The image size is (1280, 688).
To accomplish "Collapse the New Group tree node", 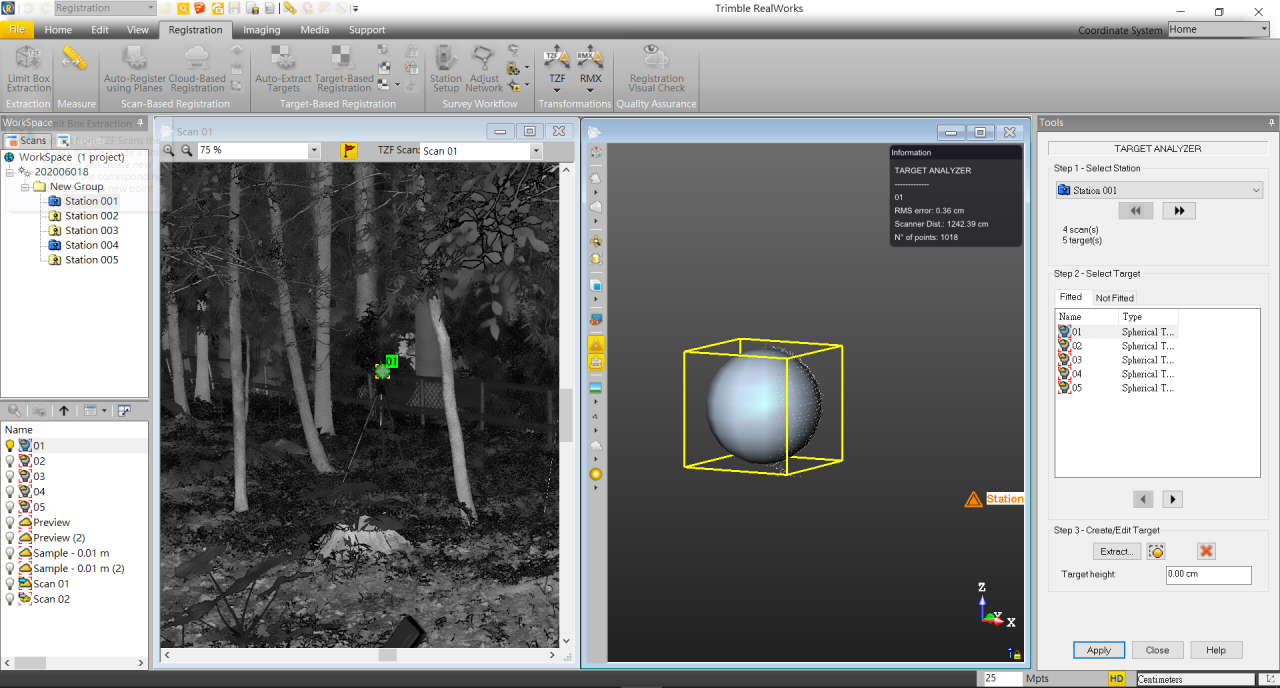I will (25, 187).
